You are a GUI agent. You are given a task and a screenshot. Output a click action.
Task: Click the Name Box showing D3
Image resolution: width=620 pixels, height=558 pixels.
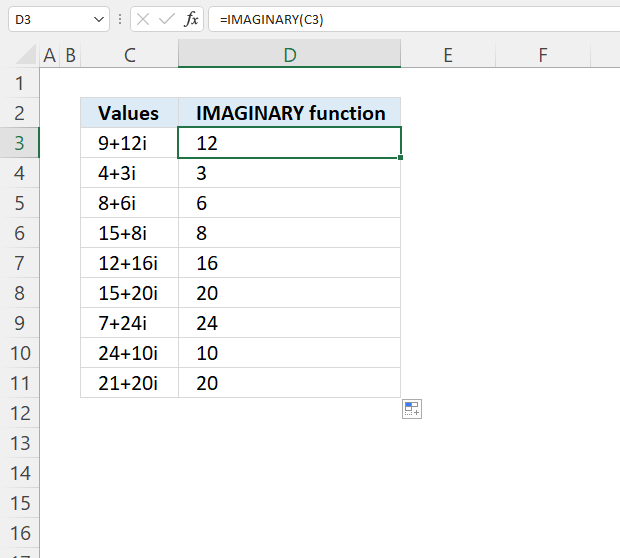pyautogui.click(x=59, y=19)
